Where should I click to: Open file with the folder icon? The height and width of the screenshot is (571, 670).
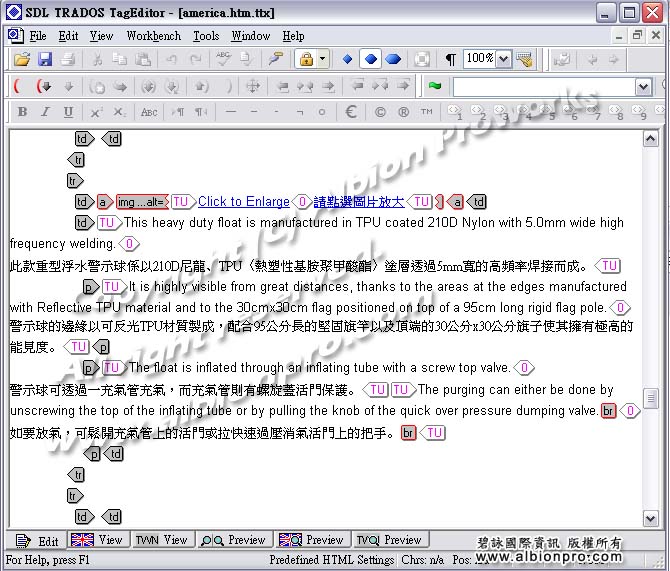(x=22, y=59)
